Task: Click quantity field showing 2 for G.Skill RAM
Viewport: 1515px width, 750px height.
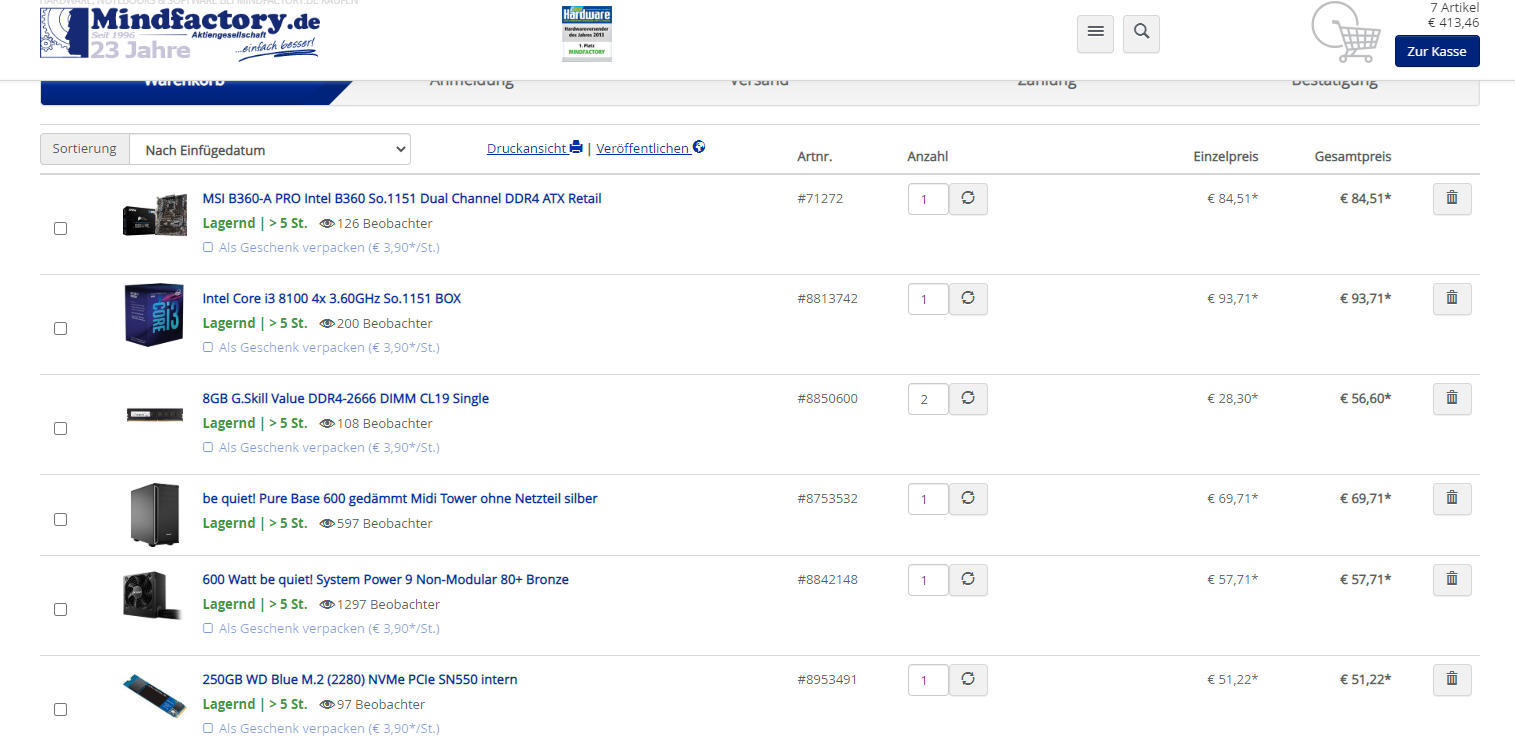Action: (928, 399)
